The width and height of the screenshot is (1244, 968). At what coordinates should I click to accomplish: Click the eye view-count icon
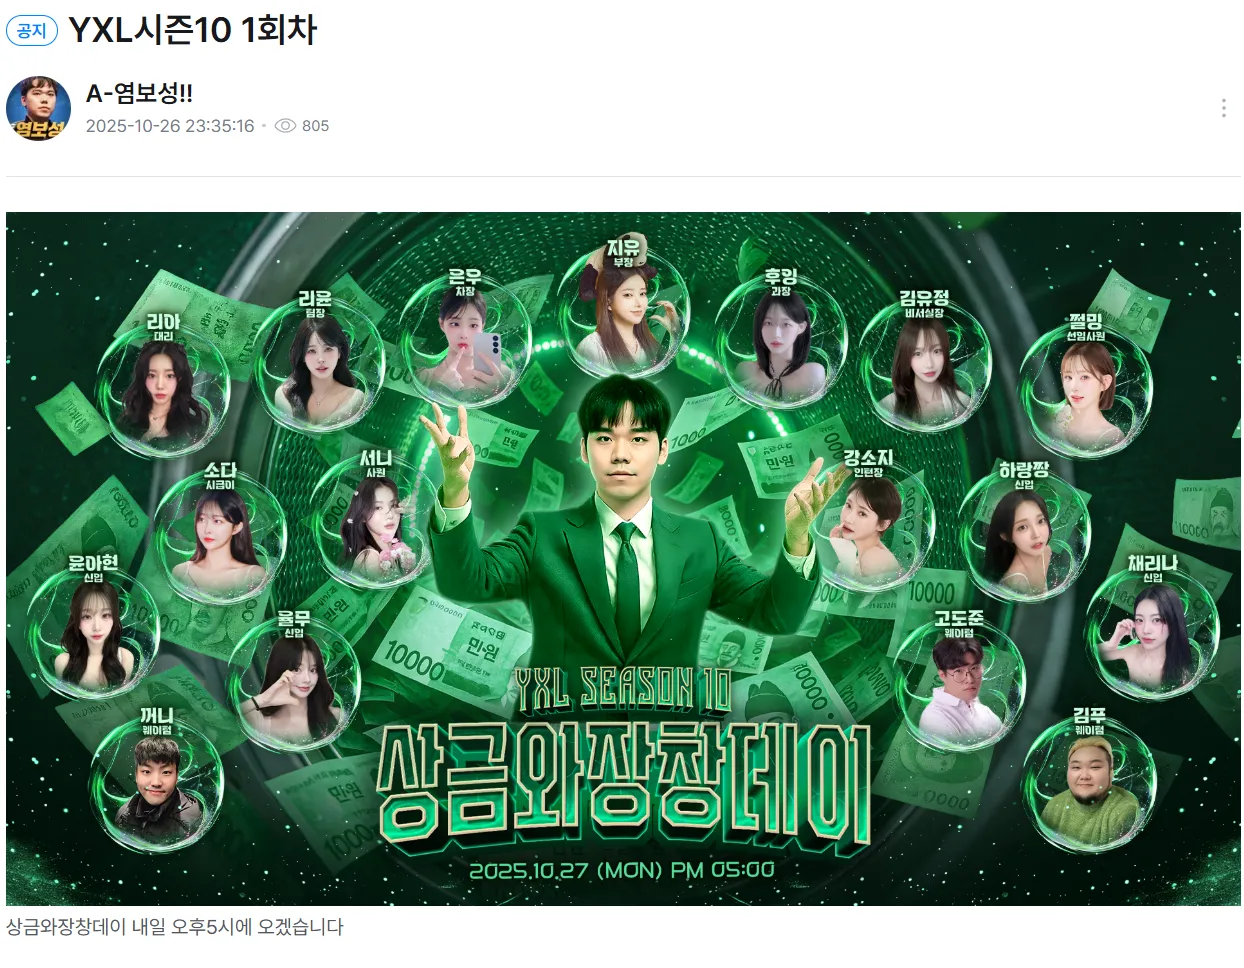tap(285, 126)
